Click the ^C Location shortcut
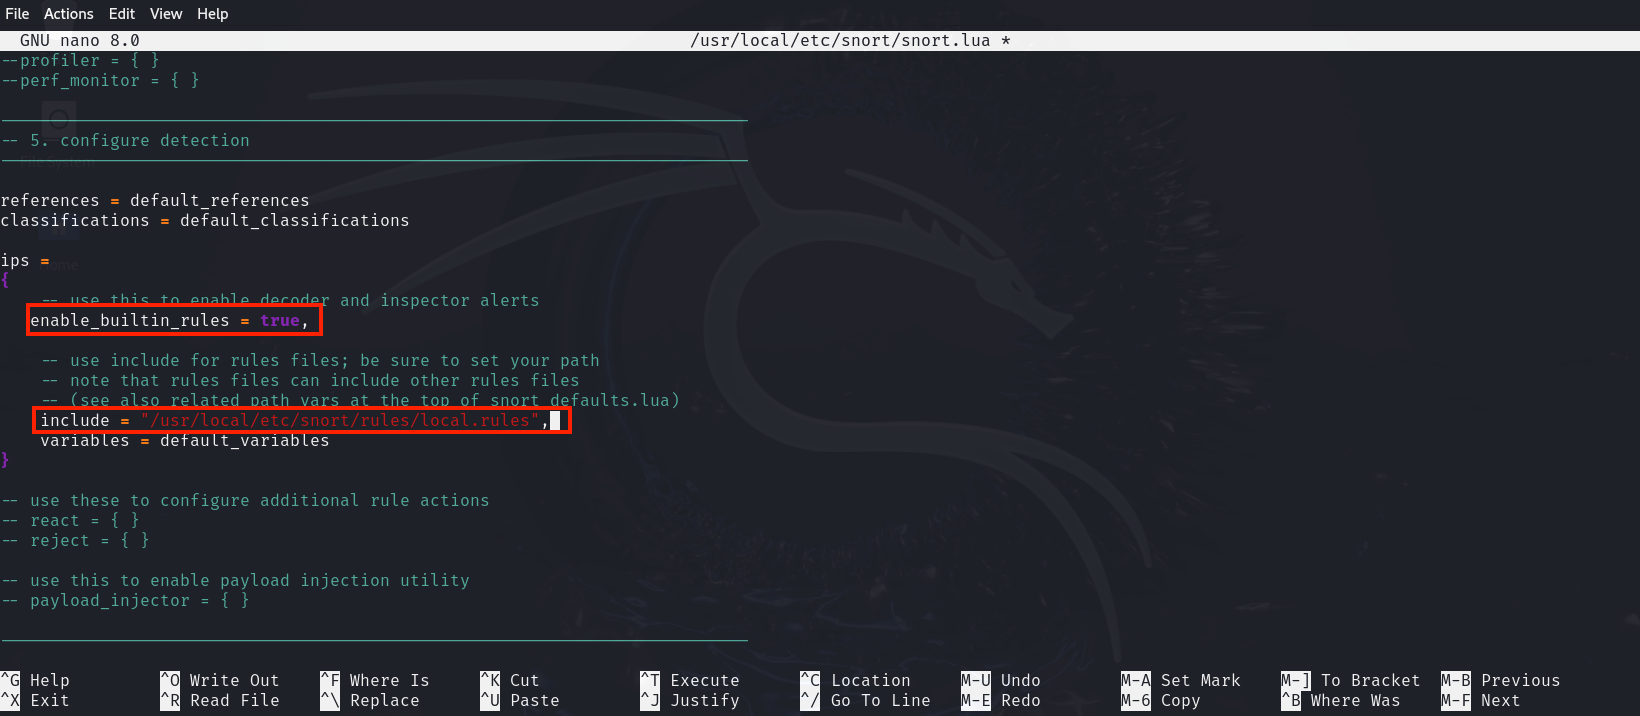The image size is (1640, 716). pyautogui.click(x=856, y=680)
